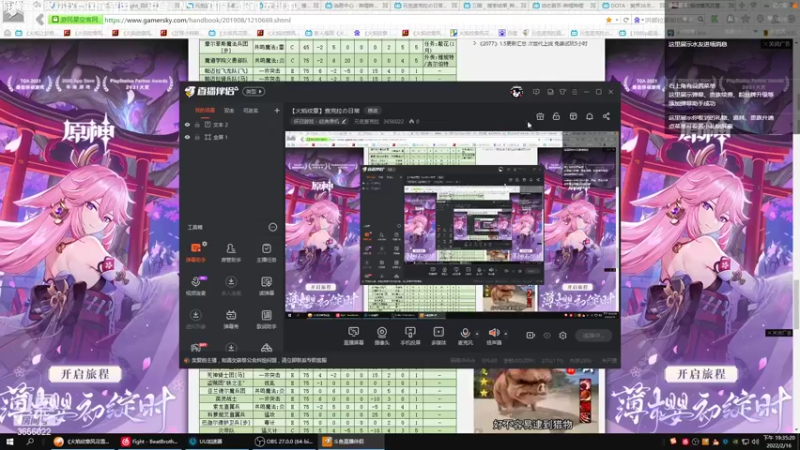Lock the 全屏 1 source

197,137
